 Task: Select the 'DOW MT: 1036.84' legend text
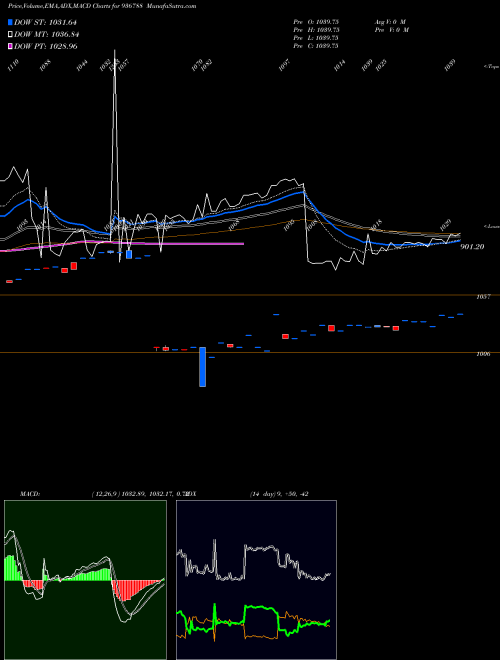pyautogui.click(x=46, y=34)
